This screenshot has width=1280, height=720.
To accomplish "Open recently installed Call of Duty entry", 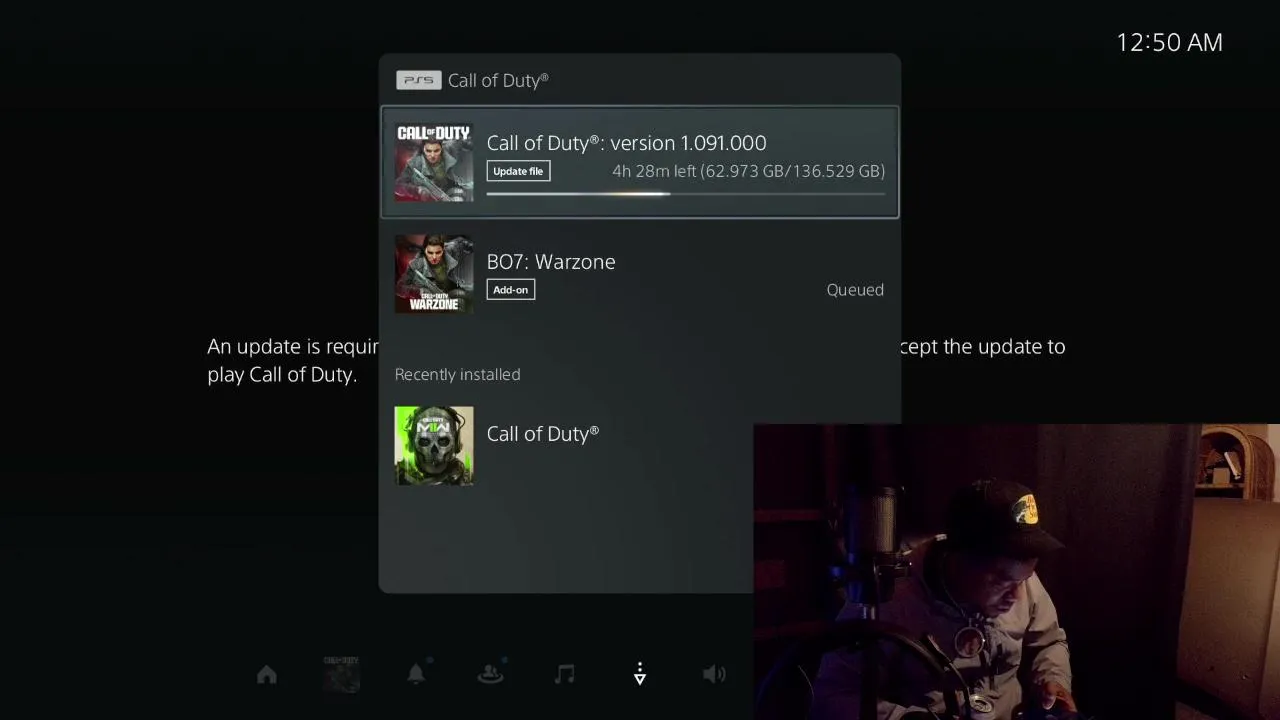I will point(640,446).
